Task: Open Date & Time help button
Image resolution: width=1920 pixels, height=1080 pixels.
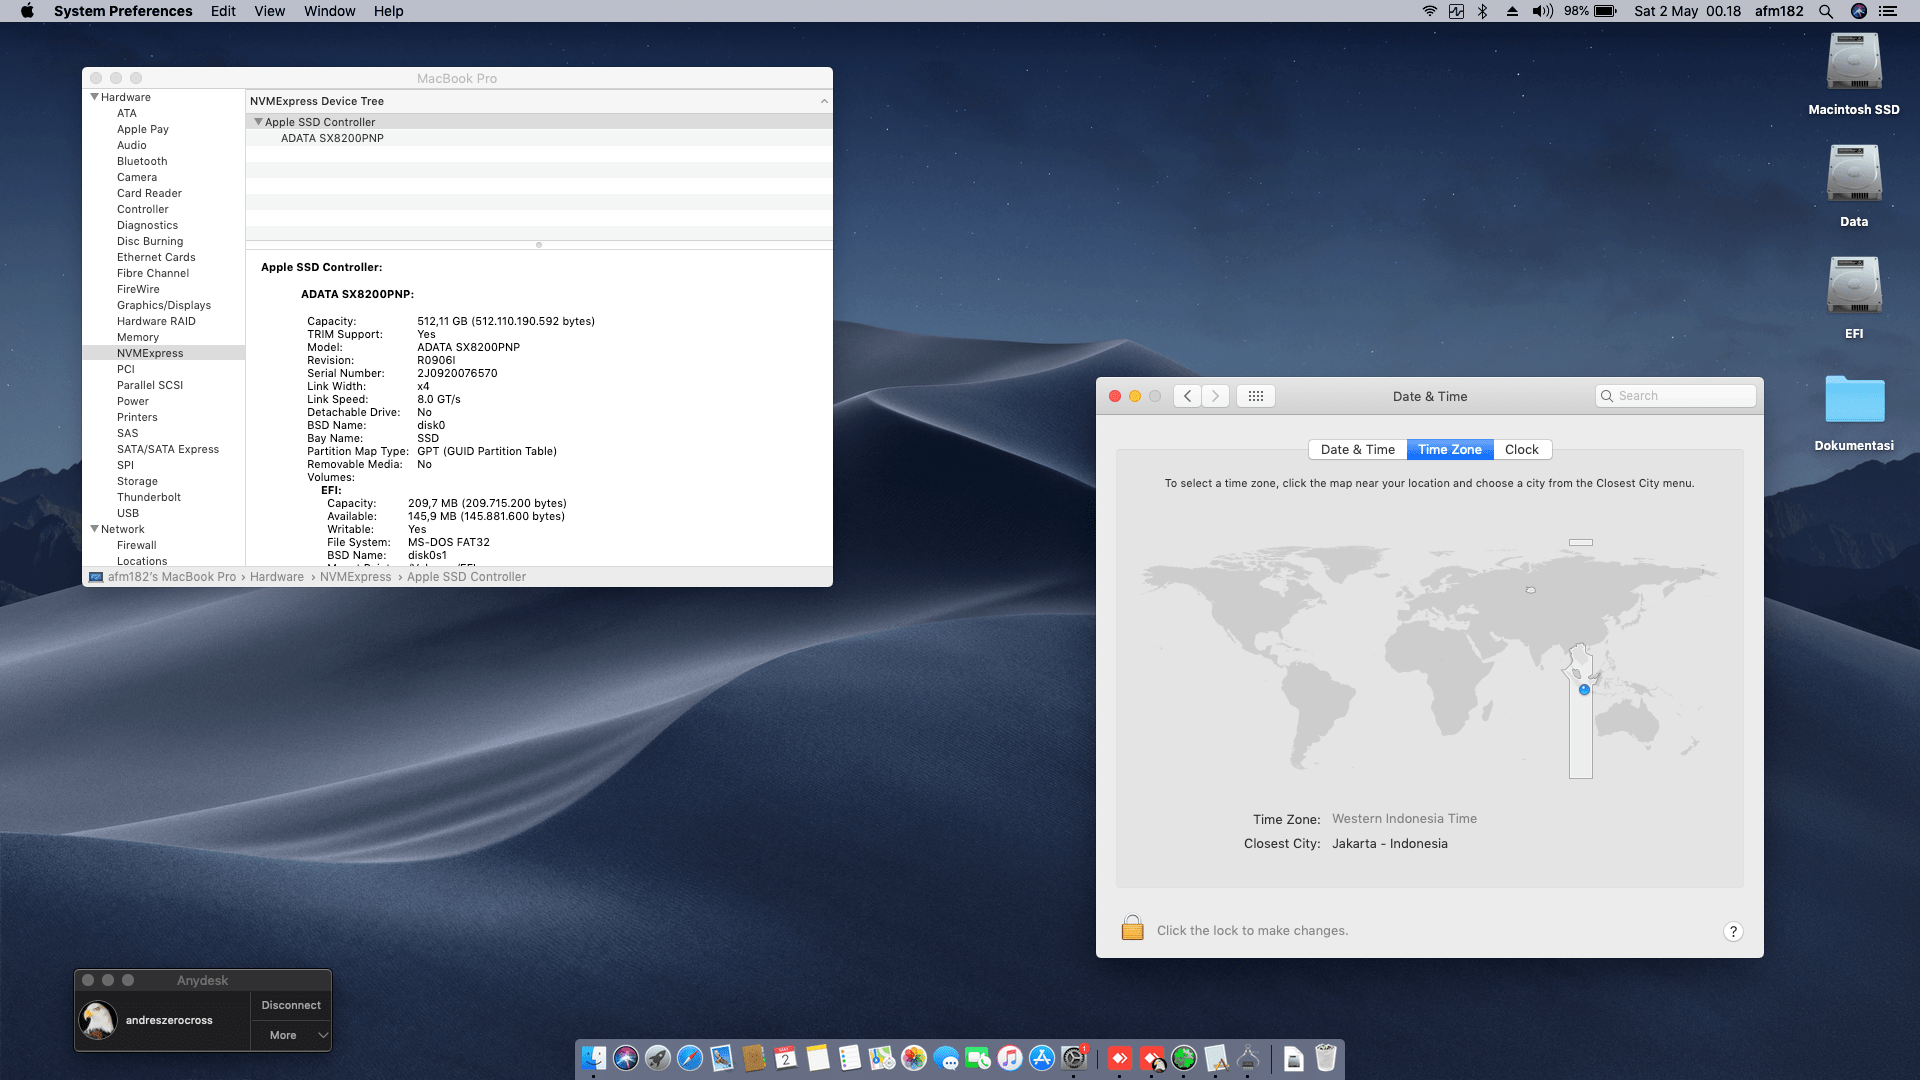Action: tap(1733, 931)
